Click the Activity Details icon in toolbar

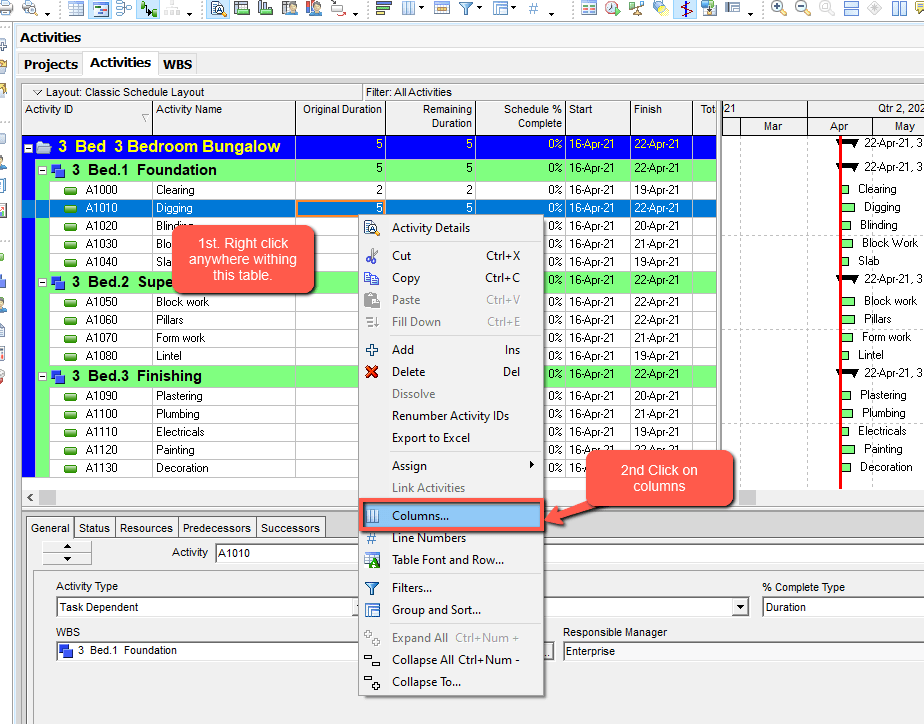coord(219,8)
